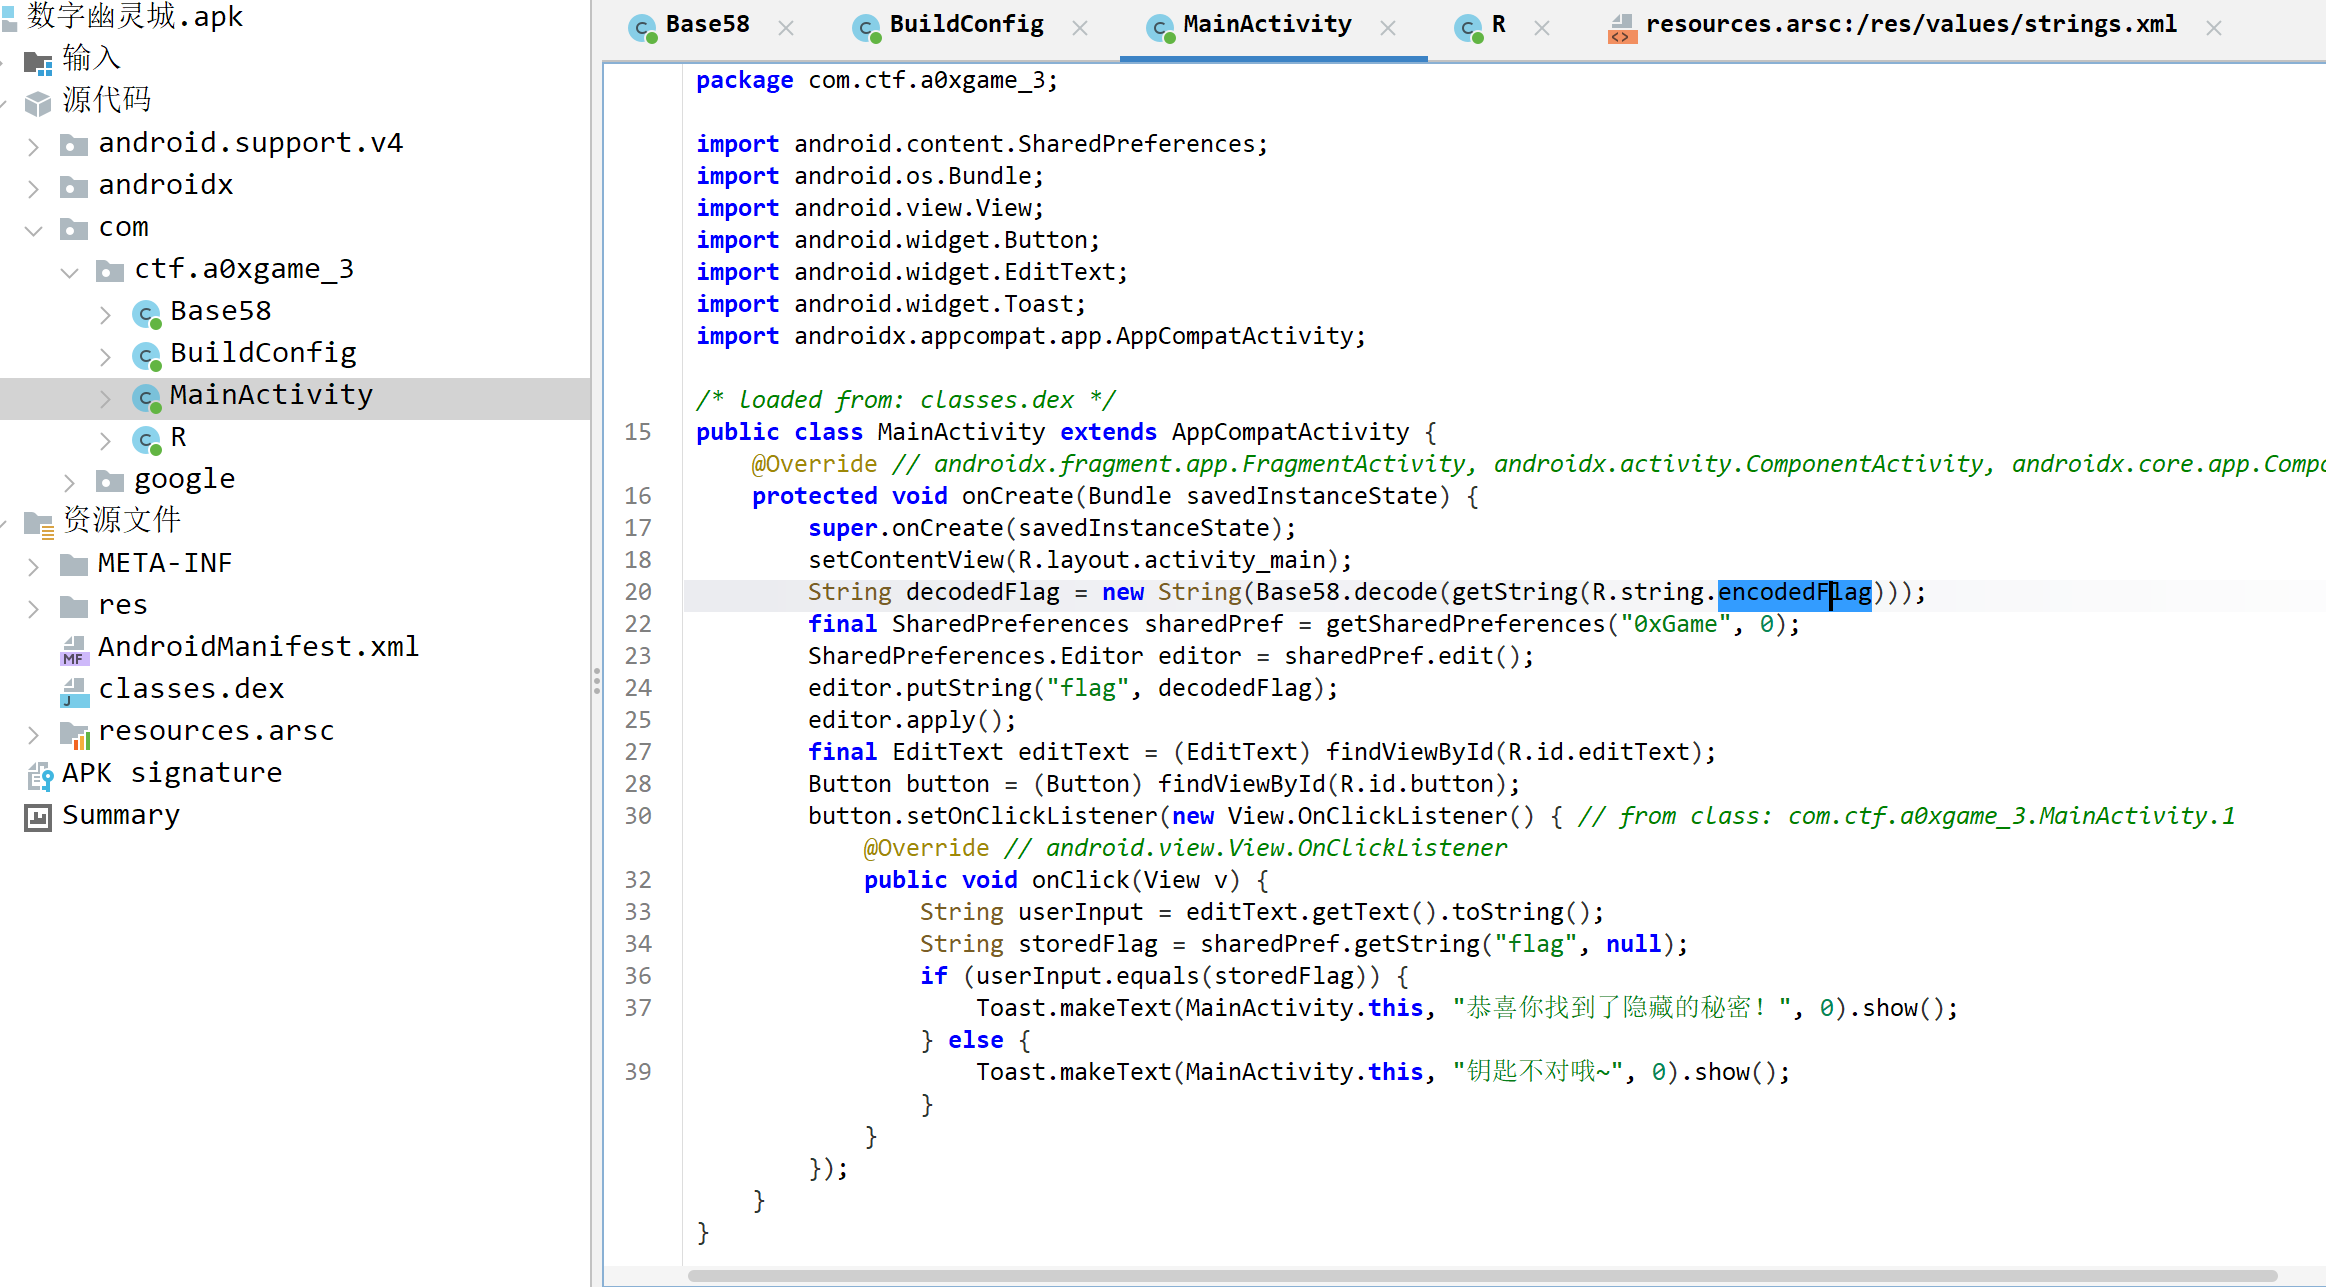Close the strings.xml tab
The width and height of the screenshot is (2326, 1287).
[x=2214, y=29]
